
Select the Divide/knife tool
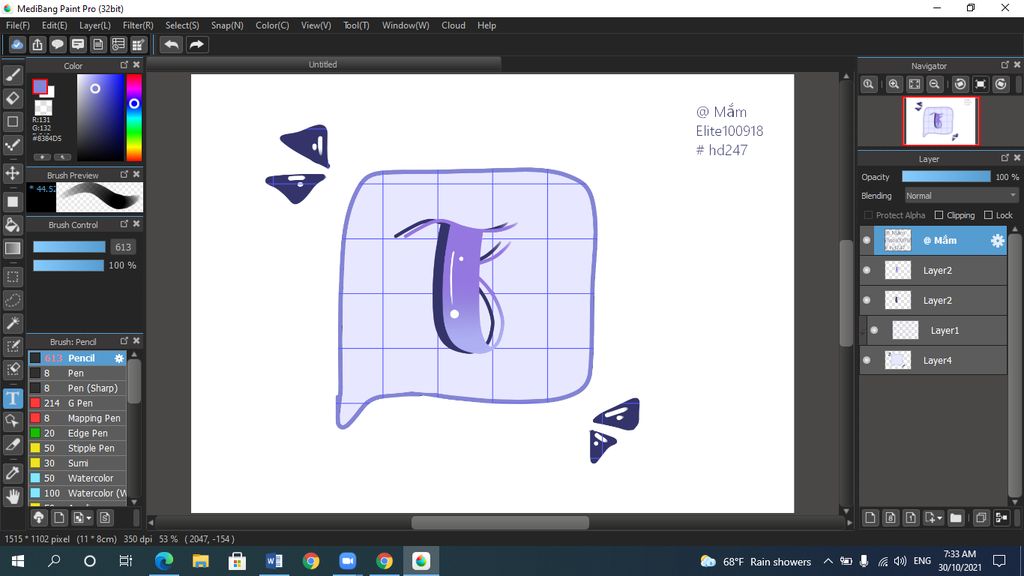[x=12, y=444]
